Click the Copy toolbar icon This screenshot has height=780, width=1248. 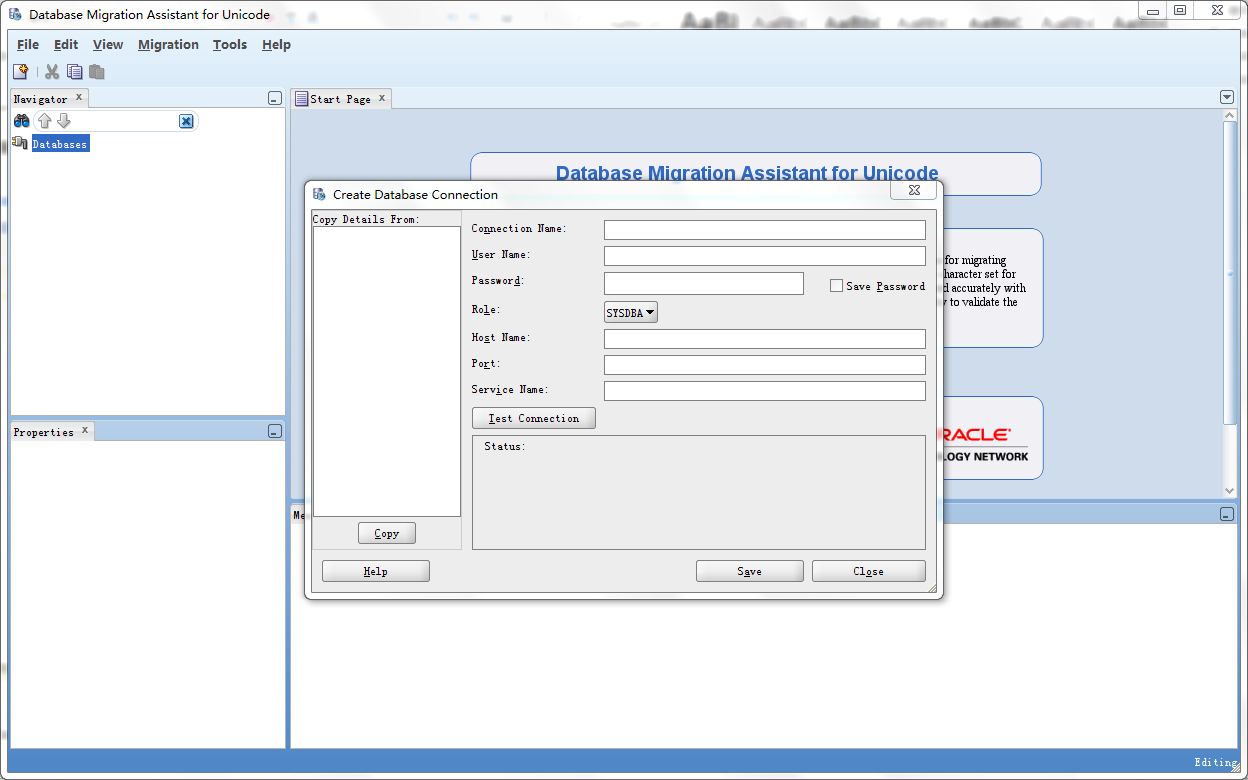(x=75, y=72)
